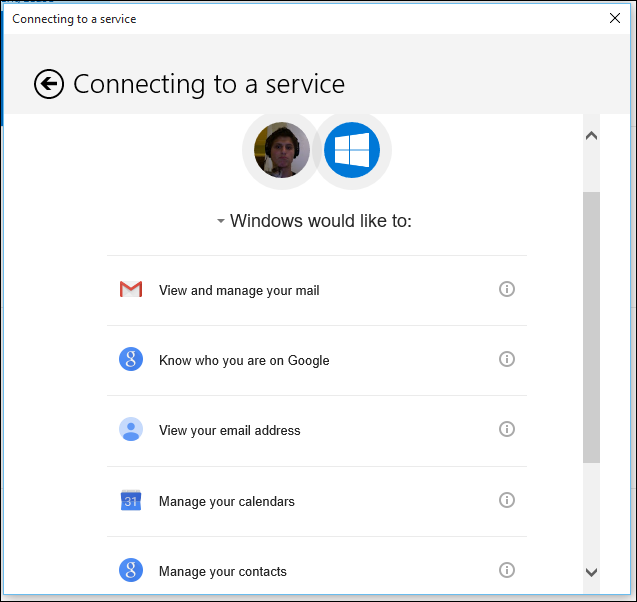Show info for View your email address

point(507,429)
